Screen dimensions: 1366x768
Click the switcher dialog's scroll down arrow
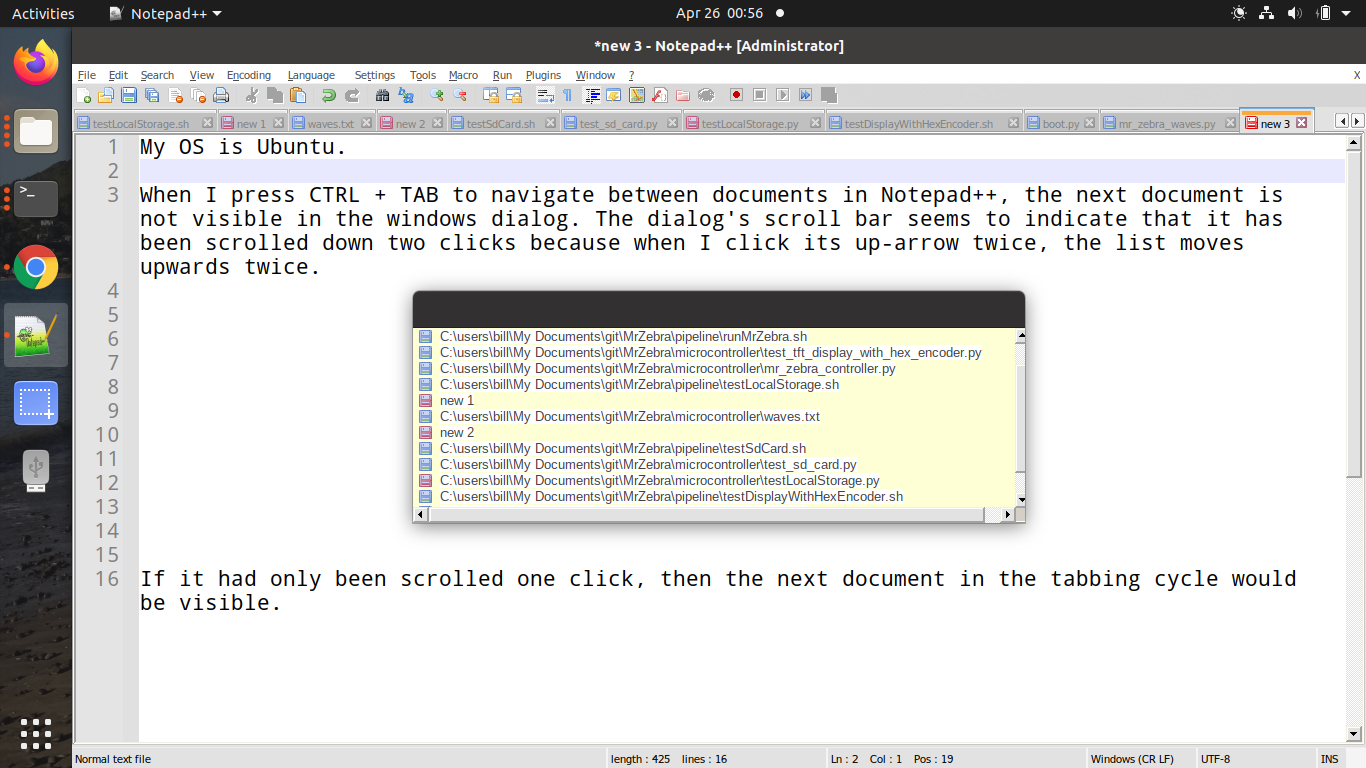click(1021, 500)
